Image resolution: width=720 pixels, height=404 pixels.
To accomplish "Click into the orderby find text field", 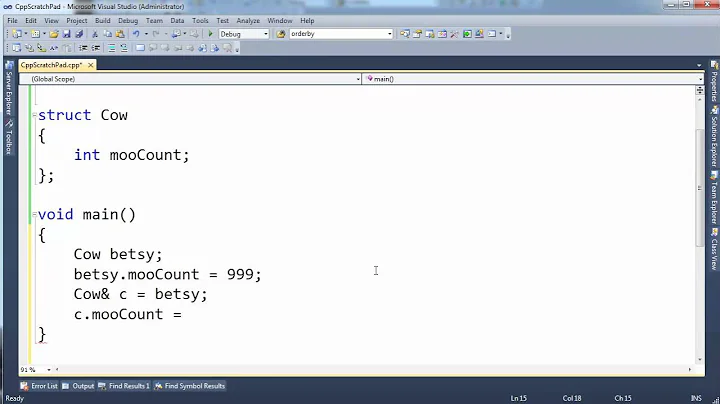I will (x=337, y=34).
